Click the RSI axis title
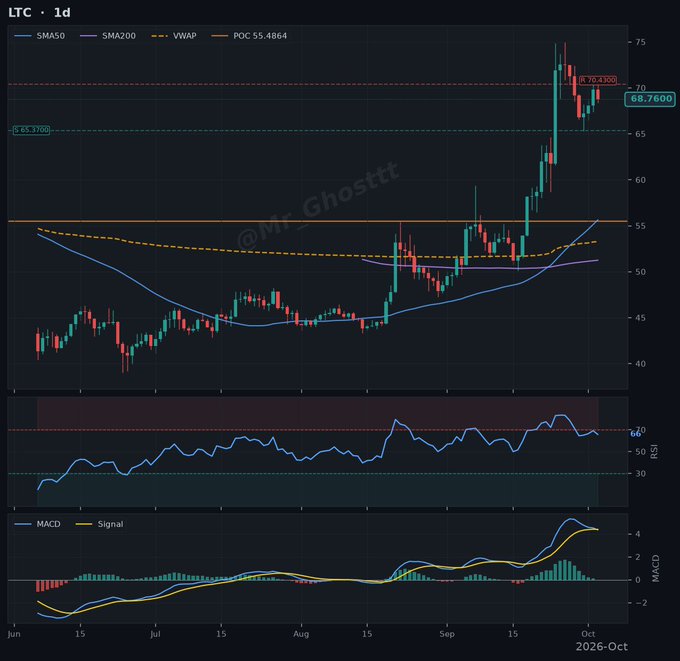 point(654,452)
